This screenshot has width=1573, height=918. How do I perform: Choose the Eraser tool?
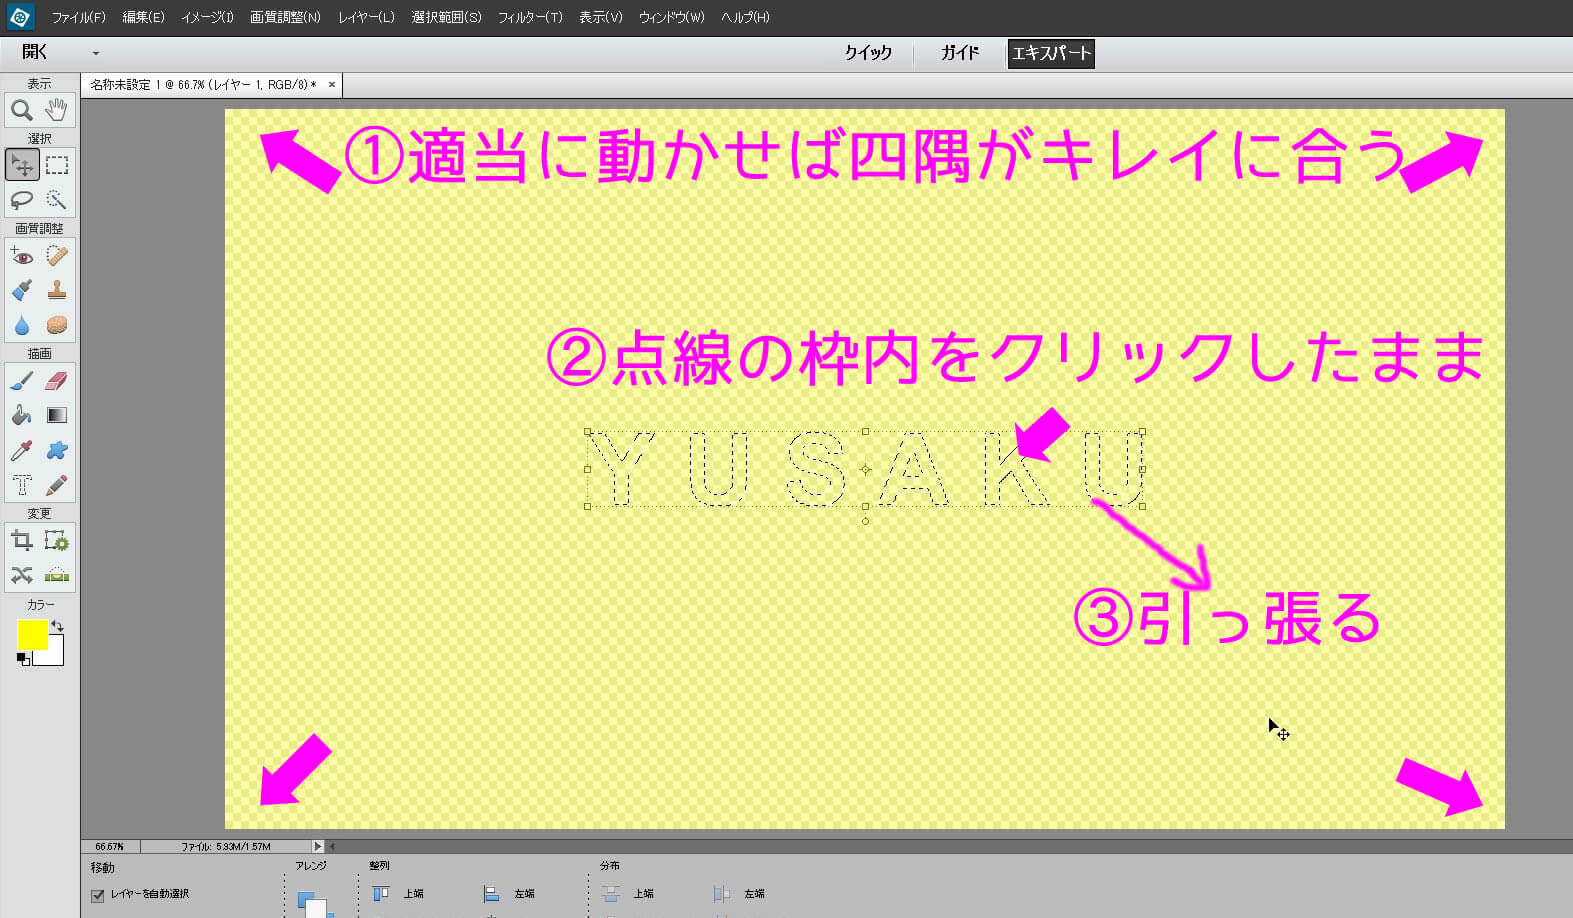(x=57, y=381)
